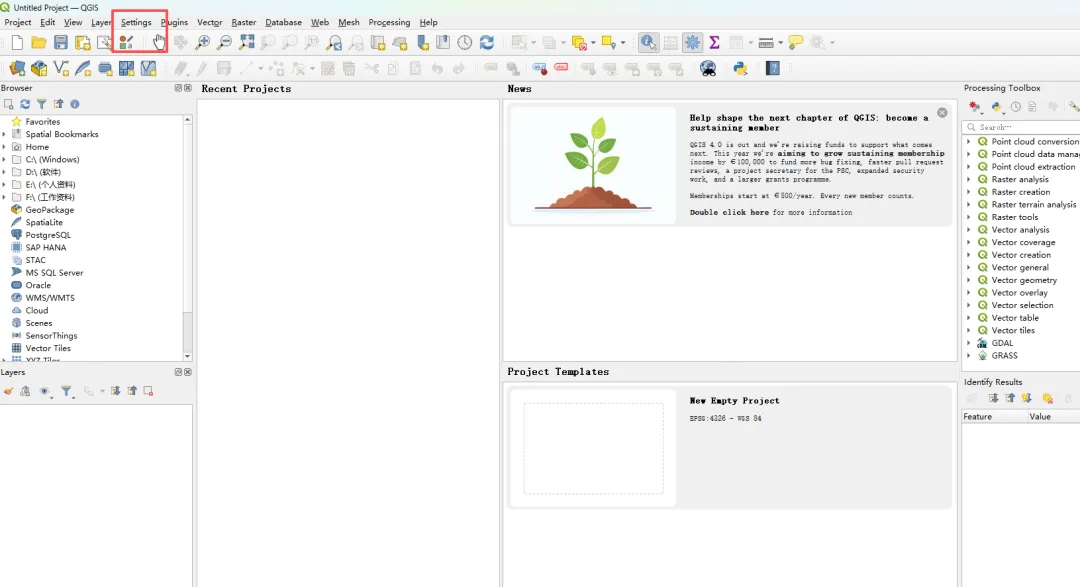1080x587 pixels.
Task: Open the metasearch globe binoculars icon
Action: click(708, 68)
